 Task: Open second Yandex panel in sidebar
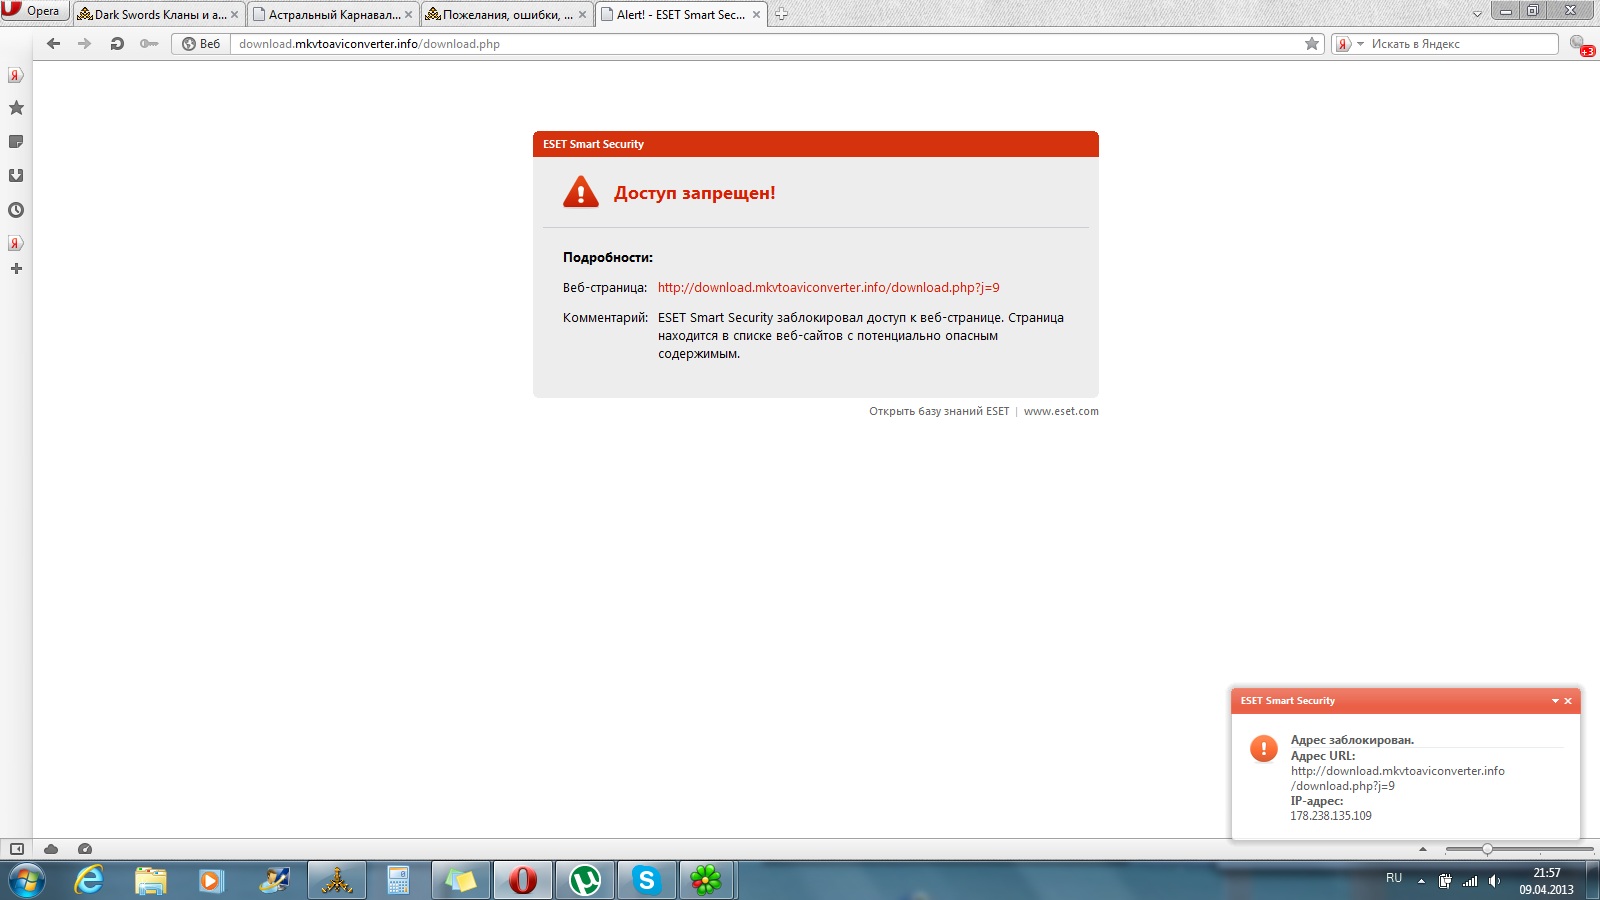coord(16,243)
